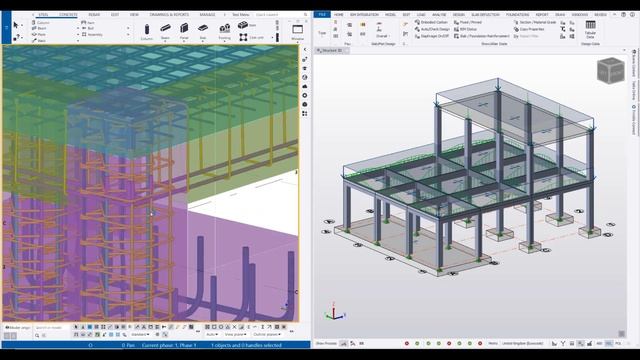Open United Kingdom (Eurocode) code selector
The image size is (640, 360).
523,344
